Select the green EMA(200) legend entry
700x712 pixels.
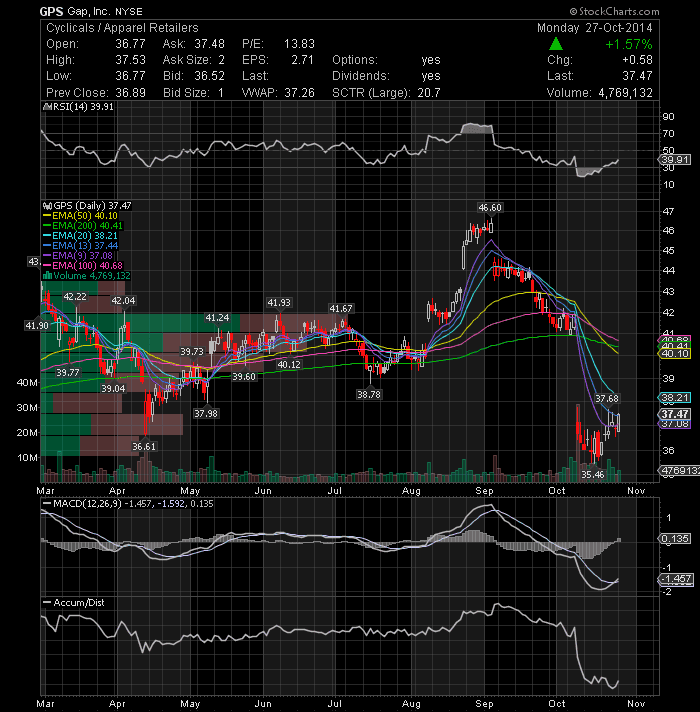[83, 226]
